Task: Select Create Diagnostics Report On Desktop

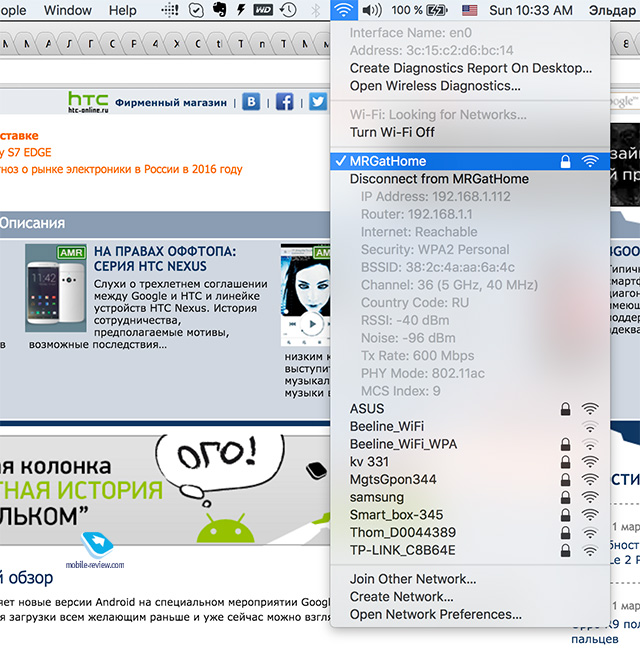Action: point(470,68)
